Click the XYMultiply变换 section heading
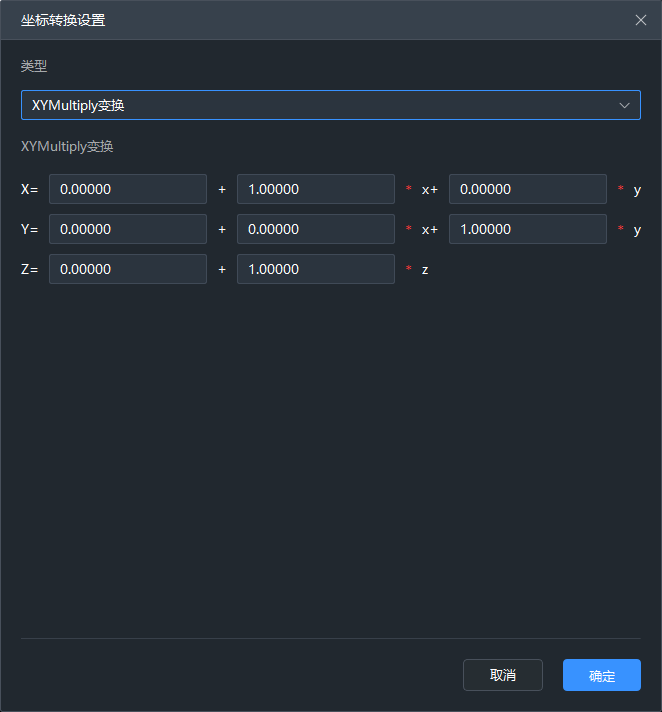662x712 pixels. pyautogui.click(x=67, y=146)
